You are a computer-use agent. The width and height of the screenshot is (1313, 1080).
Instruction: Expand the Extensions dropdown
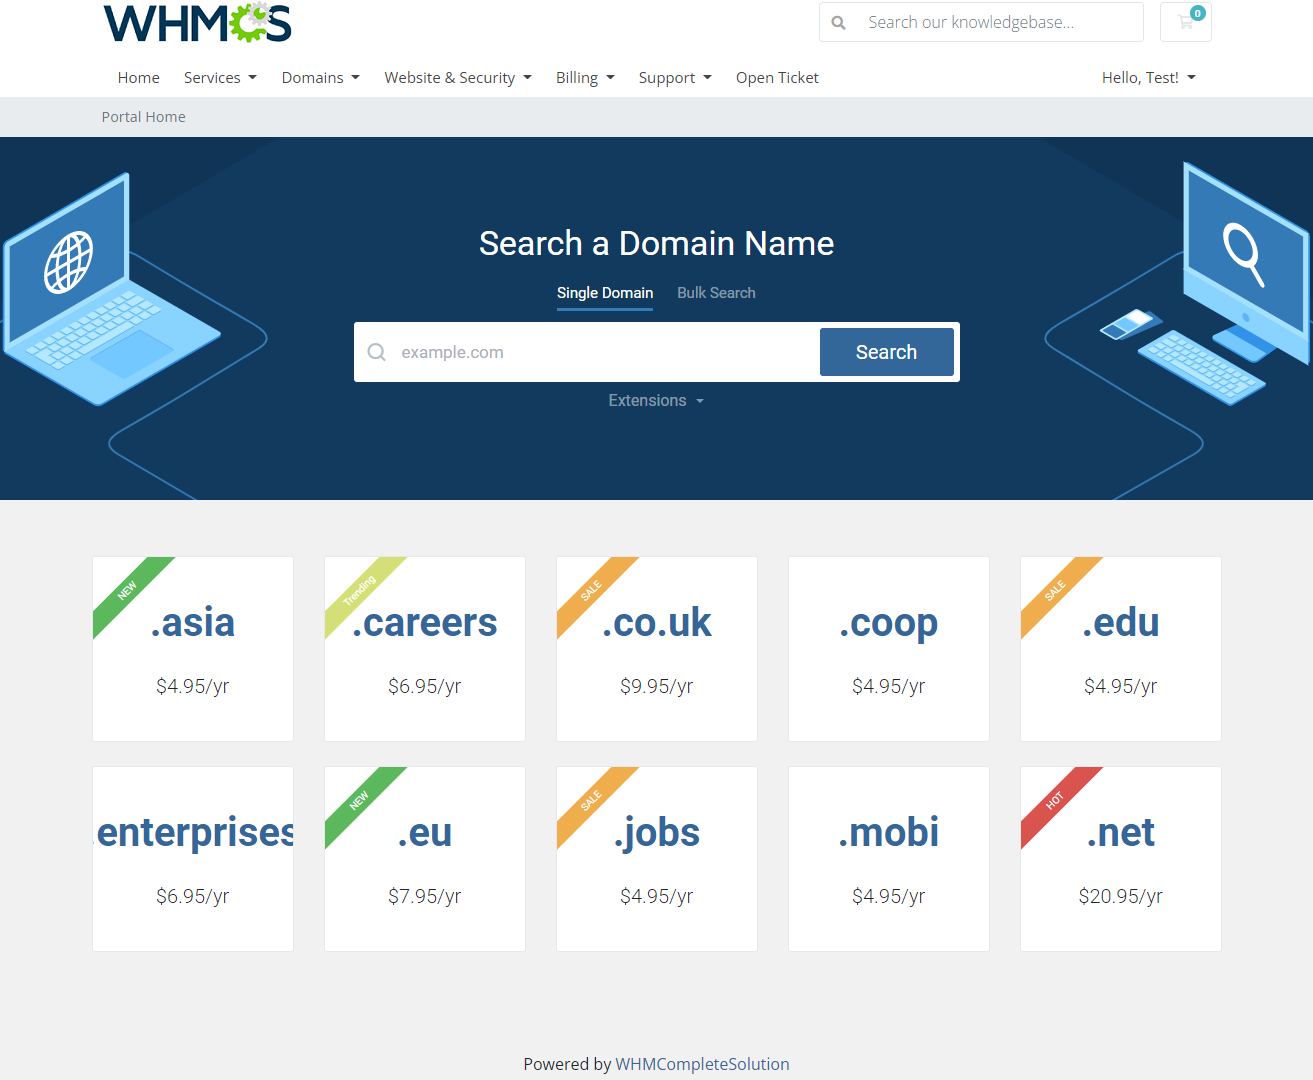pyautogui.click(x=656, y=401)
